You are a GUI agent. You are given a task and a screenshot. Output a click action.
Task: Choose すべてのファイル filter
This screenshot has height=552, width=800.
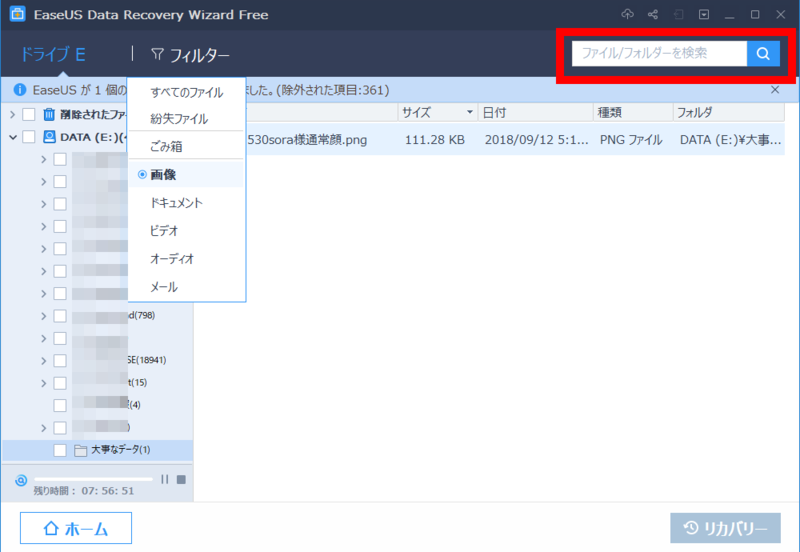tap(187, 92)
